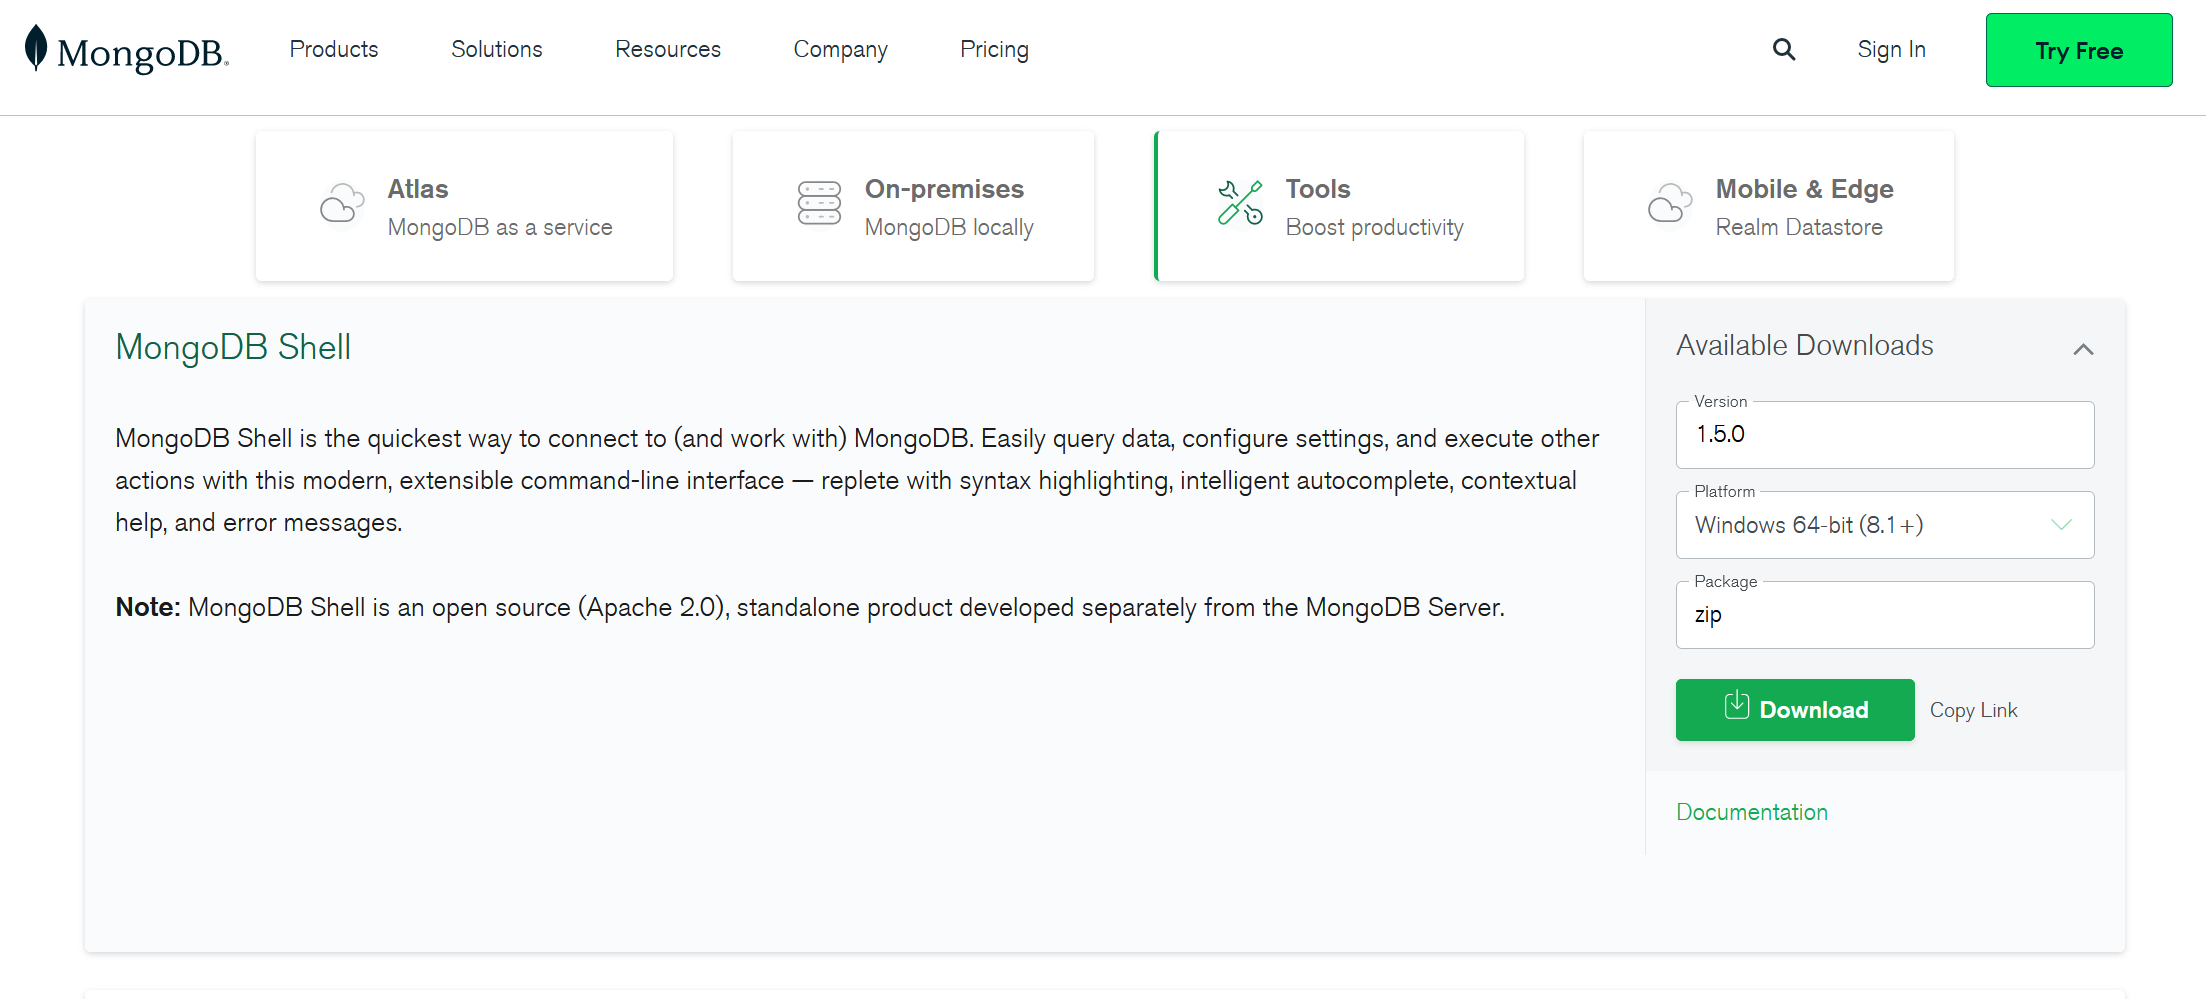Viewport: 2206px width, 999px height.
Task: Click the MongoDB leaf logo
Action: (35, 49)
